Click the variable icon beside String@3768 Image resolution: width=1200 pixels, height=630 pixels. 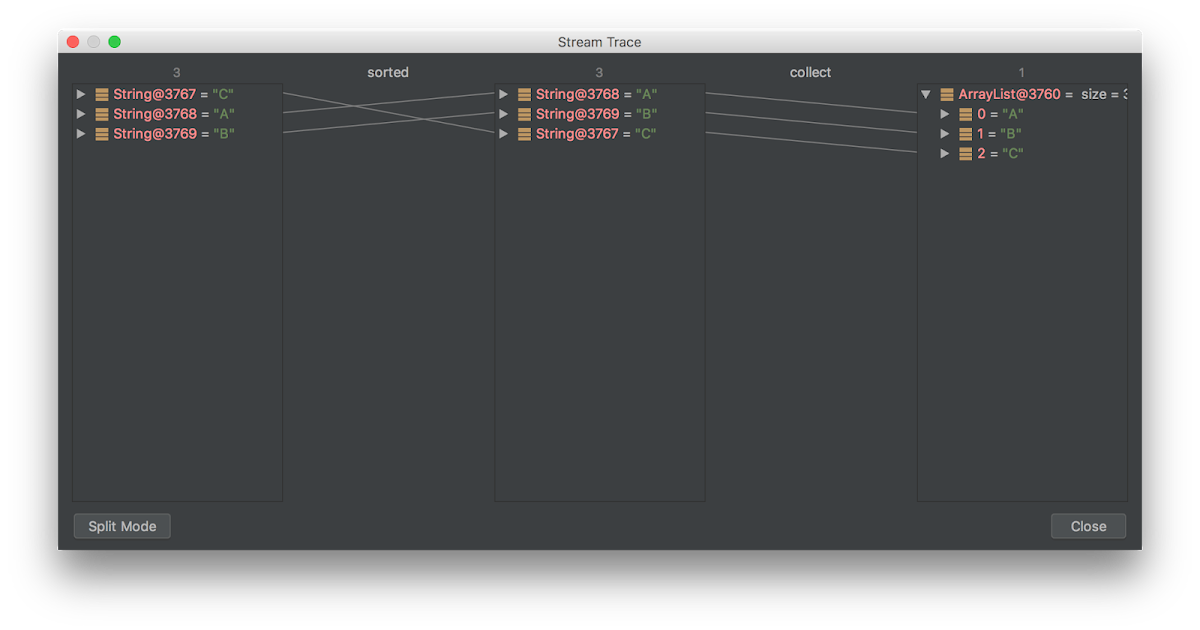(101, 113)
